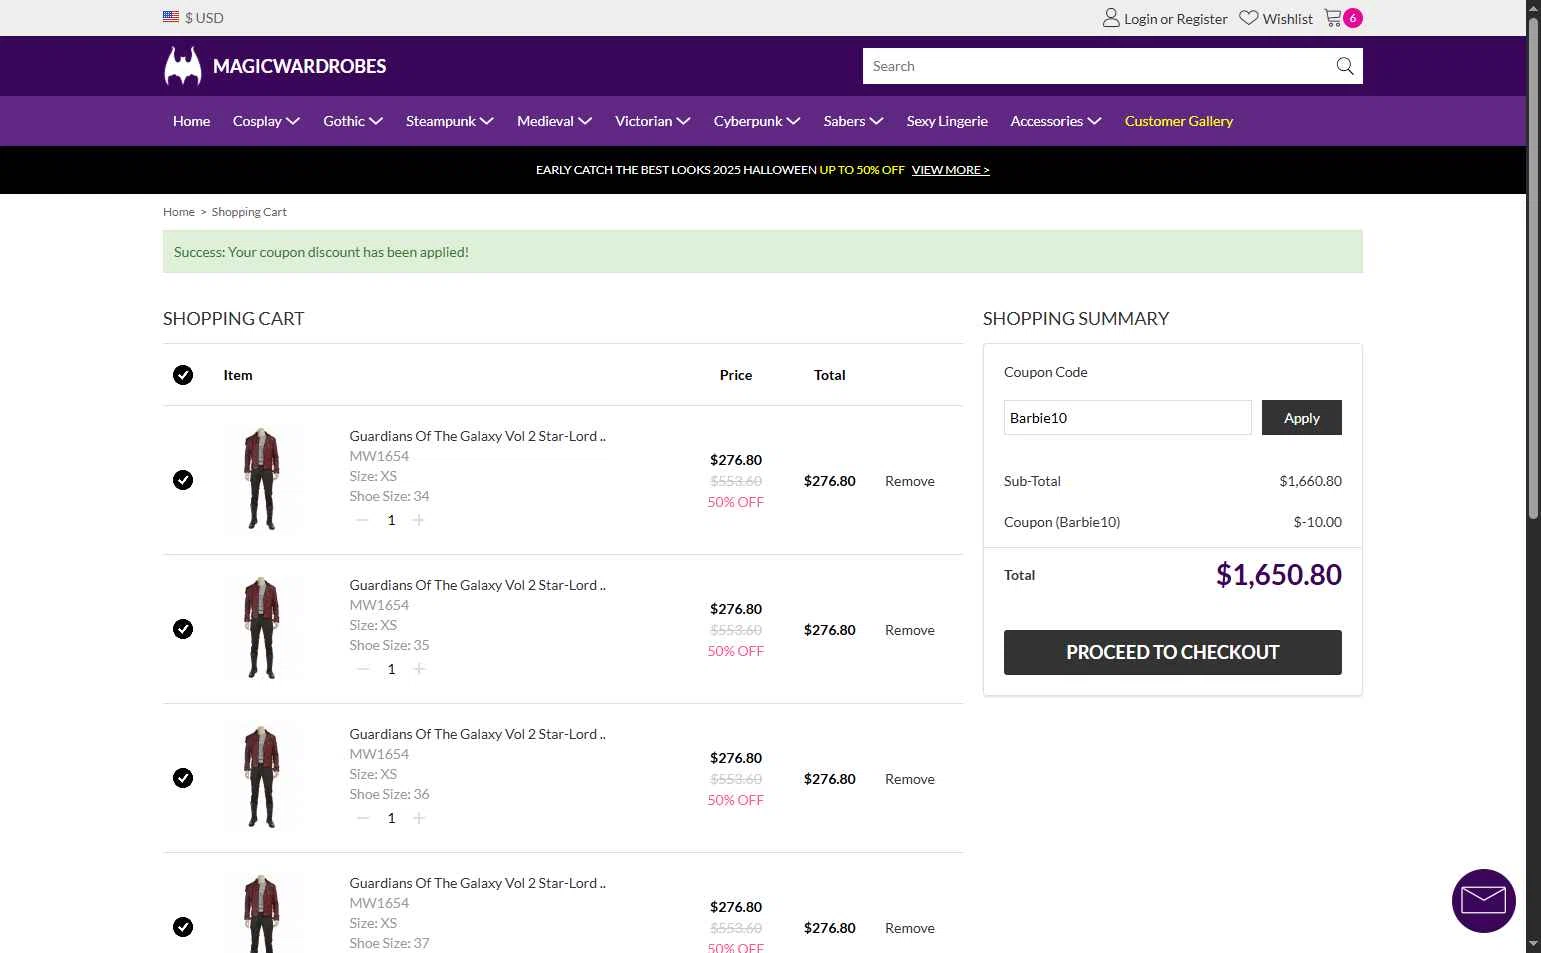Uncheck the Shoe Size 36 item checkbox

tap(183, 778)
